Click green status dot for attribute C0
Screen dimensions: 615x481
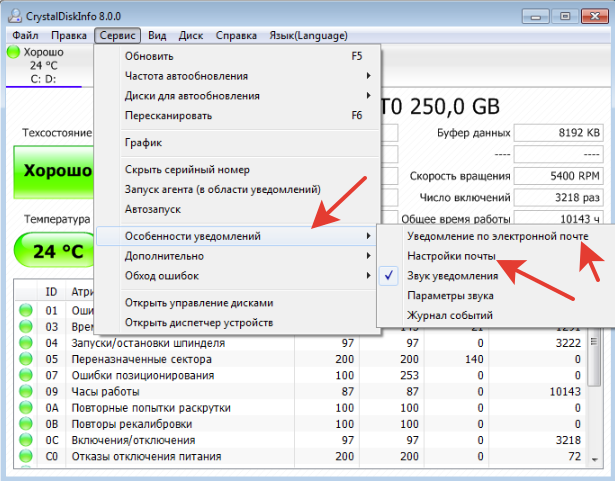[26, 456]
